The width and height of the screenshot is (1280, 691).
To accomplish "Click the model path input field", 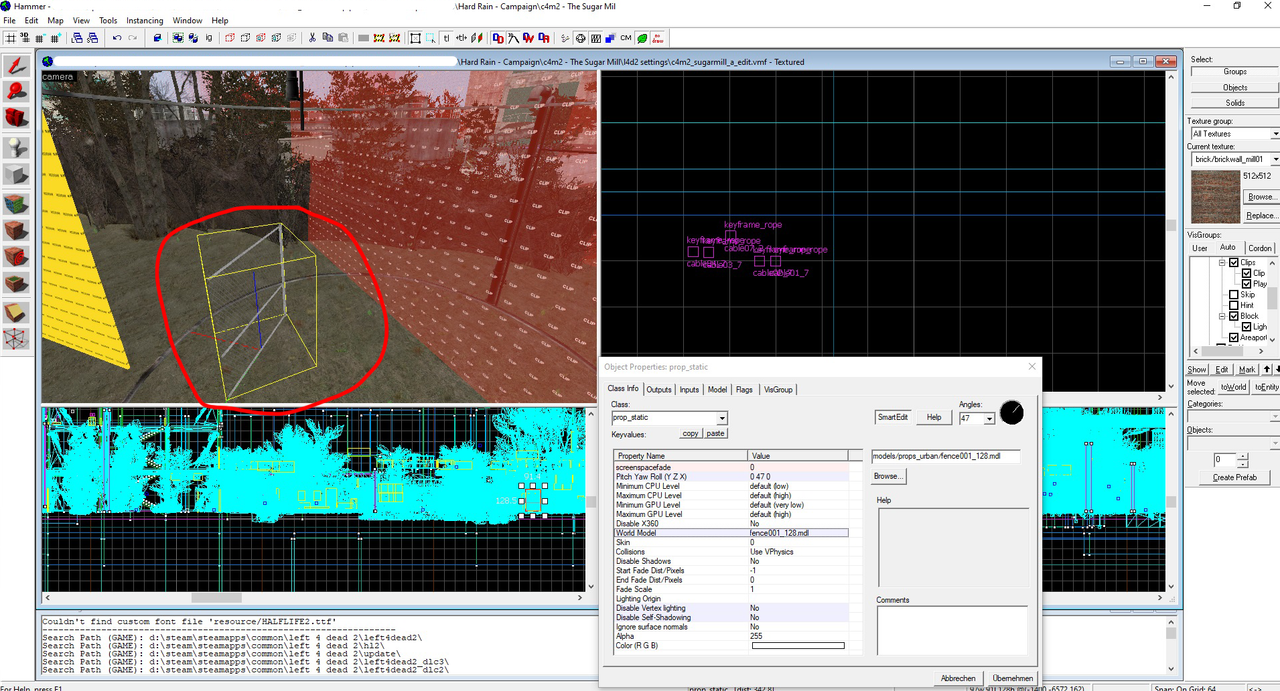I will click(x=948, y=455).
